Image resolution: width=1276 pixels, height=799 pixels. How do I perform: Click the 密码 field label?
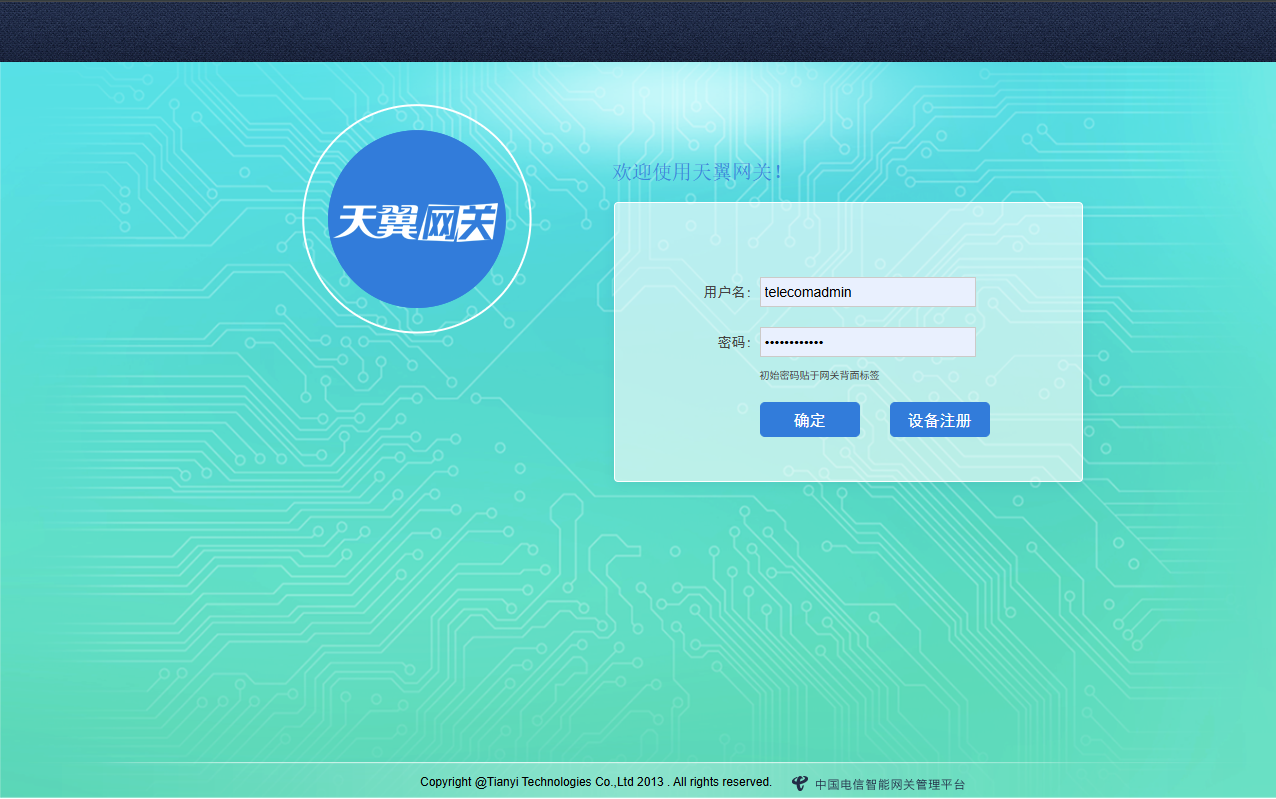click(733, 341)
